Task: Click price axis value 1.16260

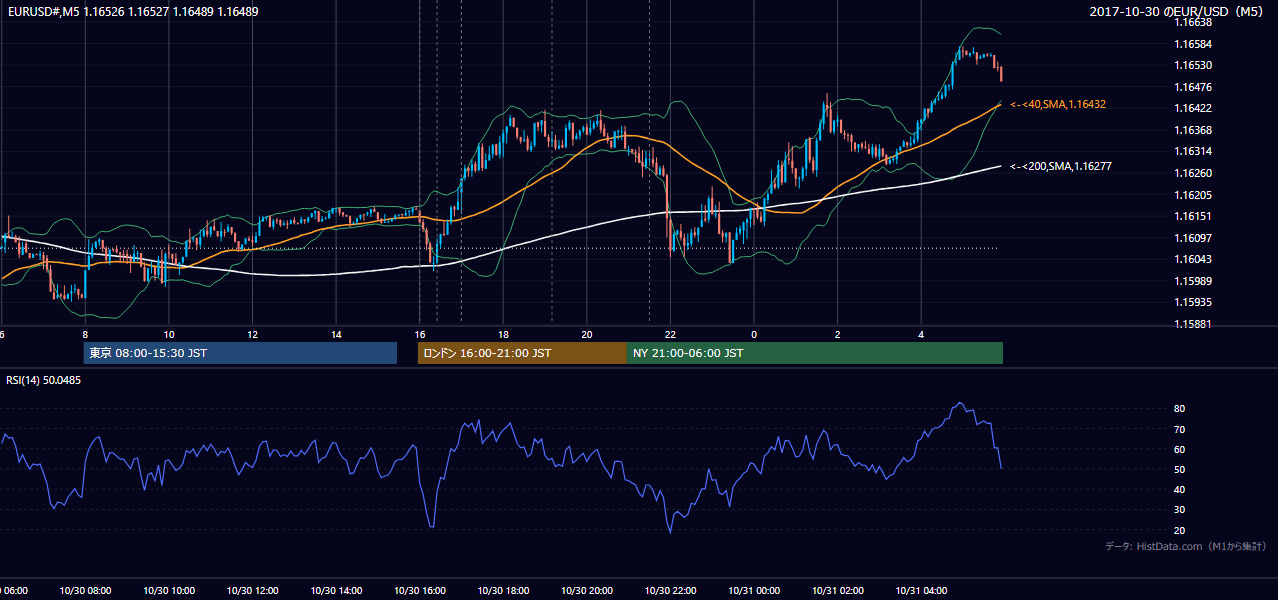Action: [x=1194, y=173]
